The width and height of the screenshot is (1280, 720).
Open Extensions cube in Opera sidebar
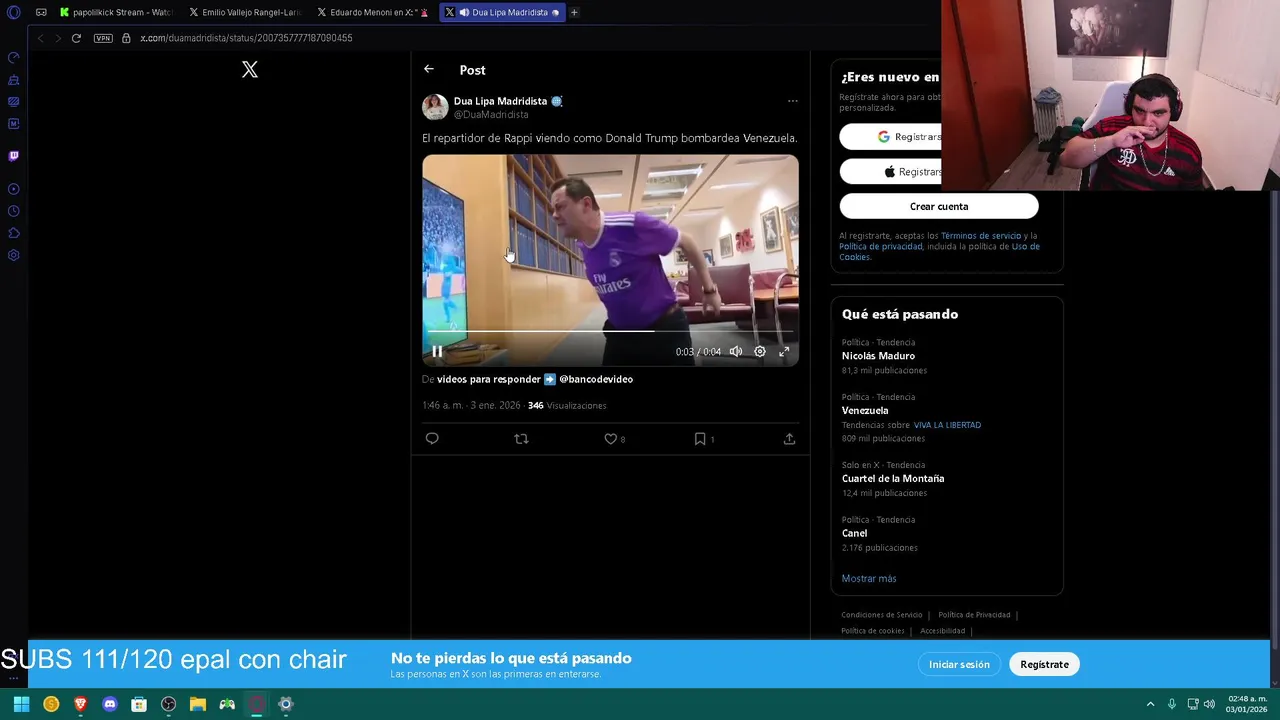tap(13, 233)
